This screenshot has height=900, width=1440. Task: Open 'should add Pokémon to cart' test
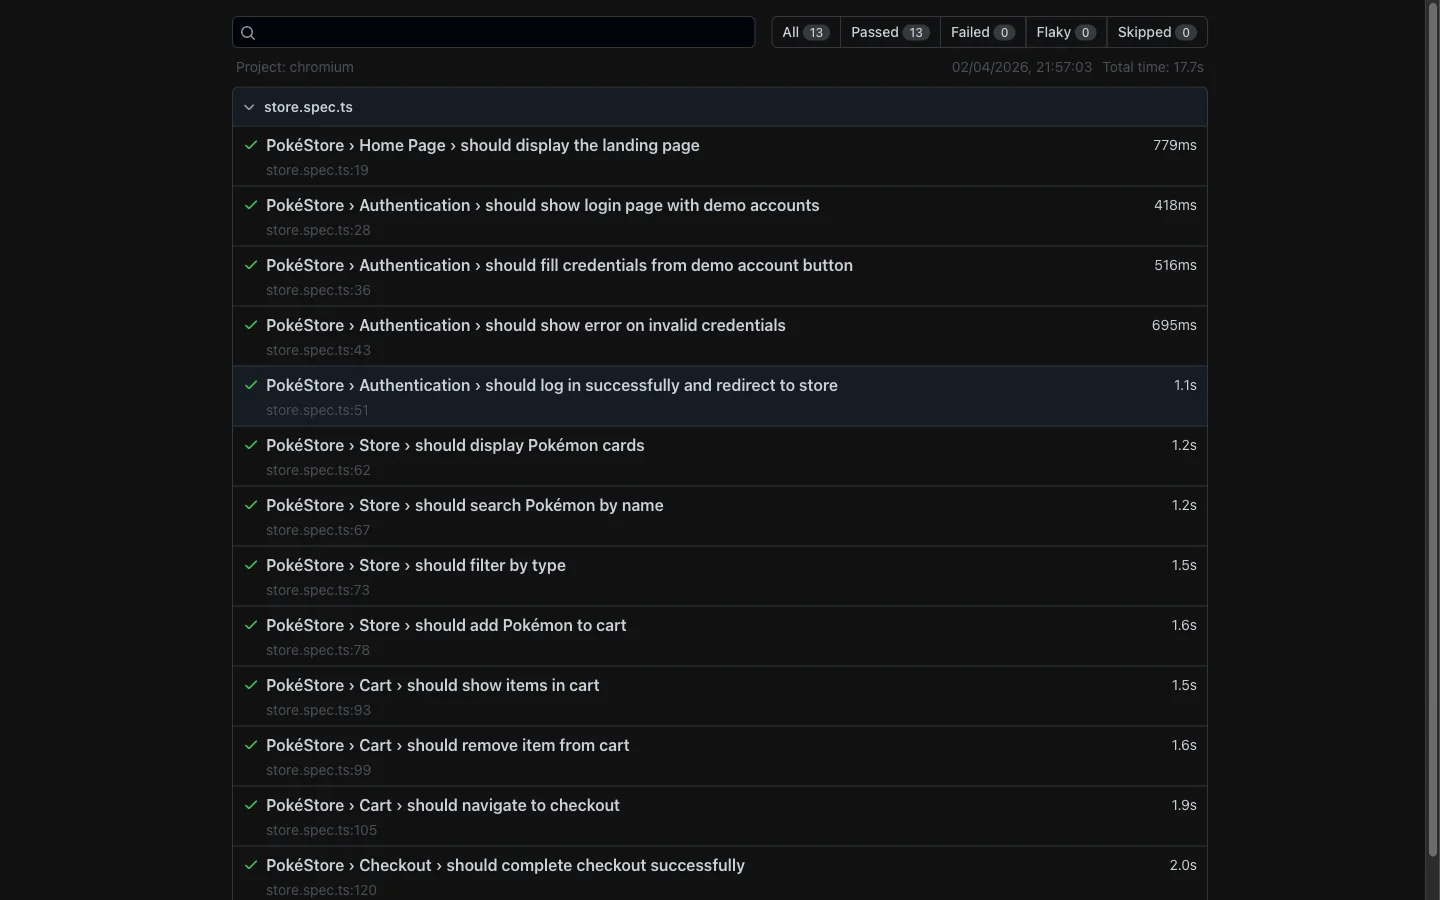pyautogui.click(x=446, y=626)
